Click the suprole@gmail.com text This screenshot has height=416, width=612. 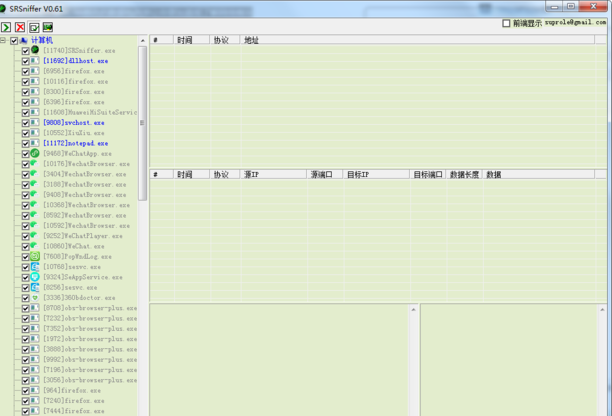coord(575,23)
